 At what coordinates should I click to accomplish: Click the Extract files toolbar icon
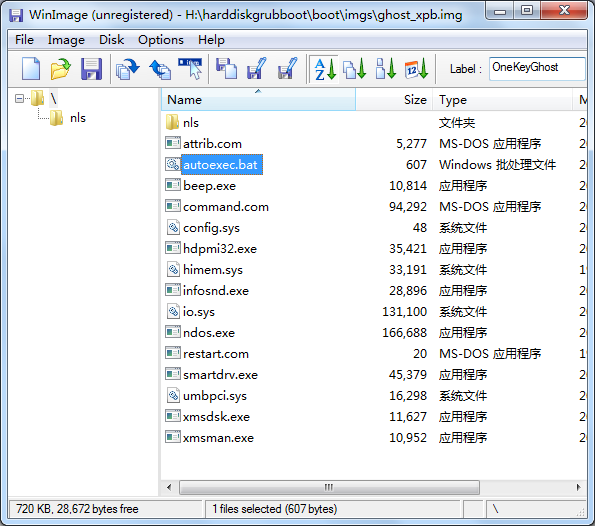click(x=257, y=69)
